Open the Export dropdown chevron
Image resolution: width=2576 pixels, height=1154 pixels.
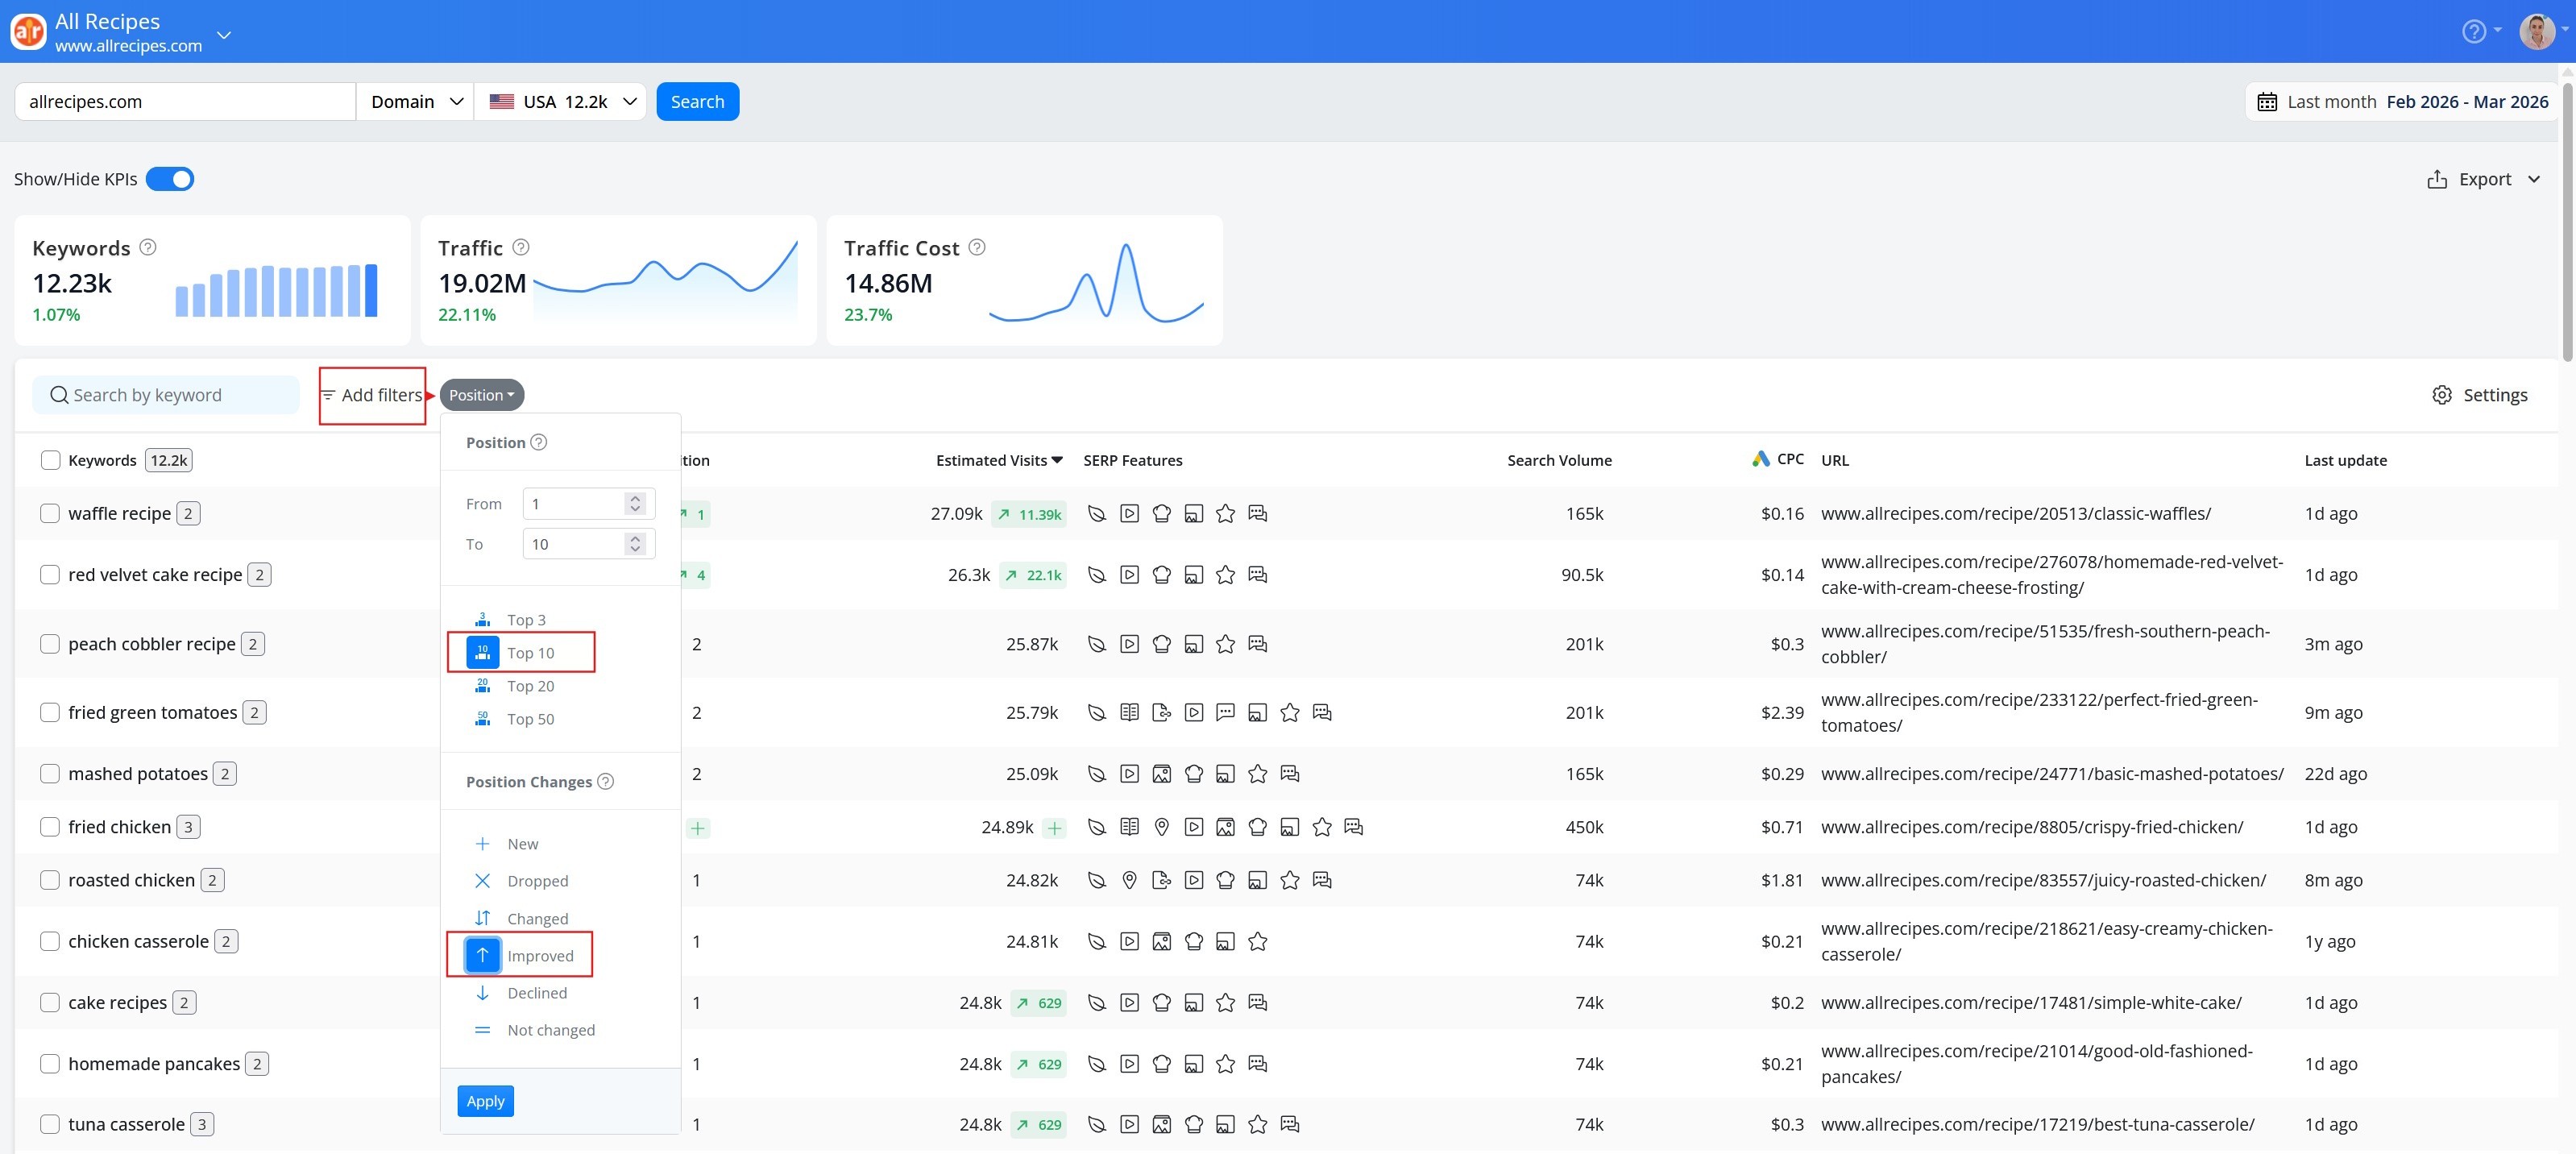2534,179
